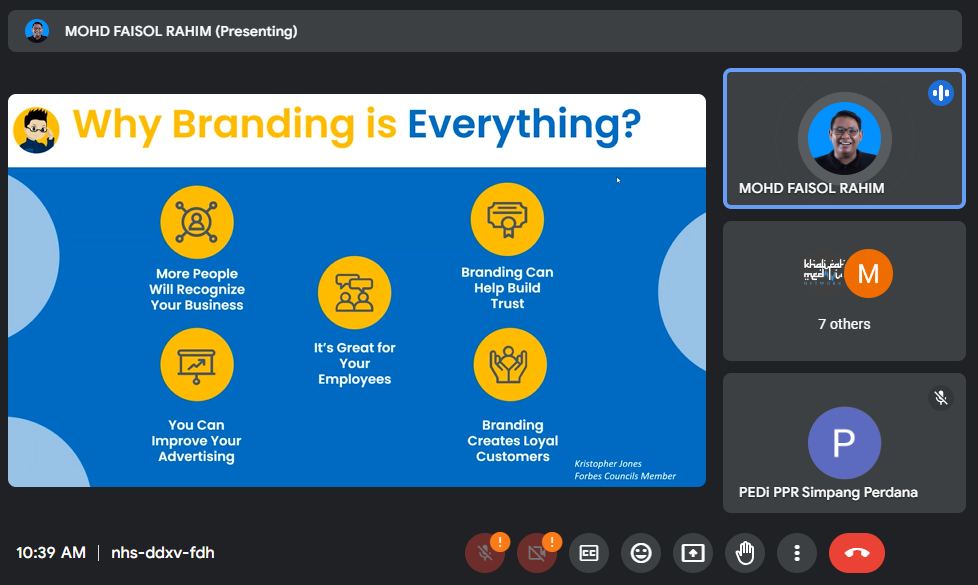
Task: Open the emoji reactions button
Action: (x=641, y=553)
